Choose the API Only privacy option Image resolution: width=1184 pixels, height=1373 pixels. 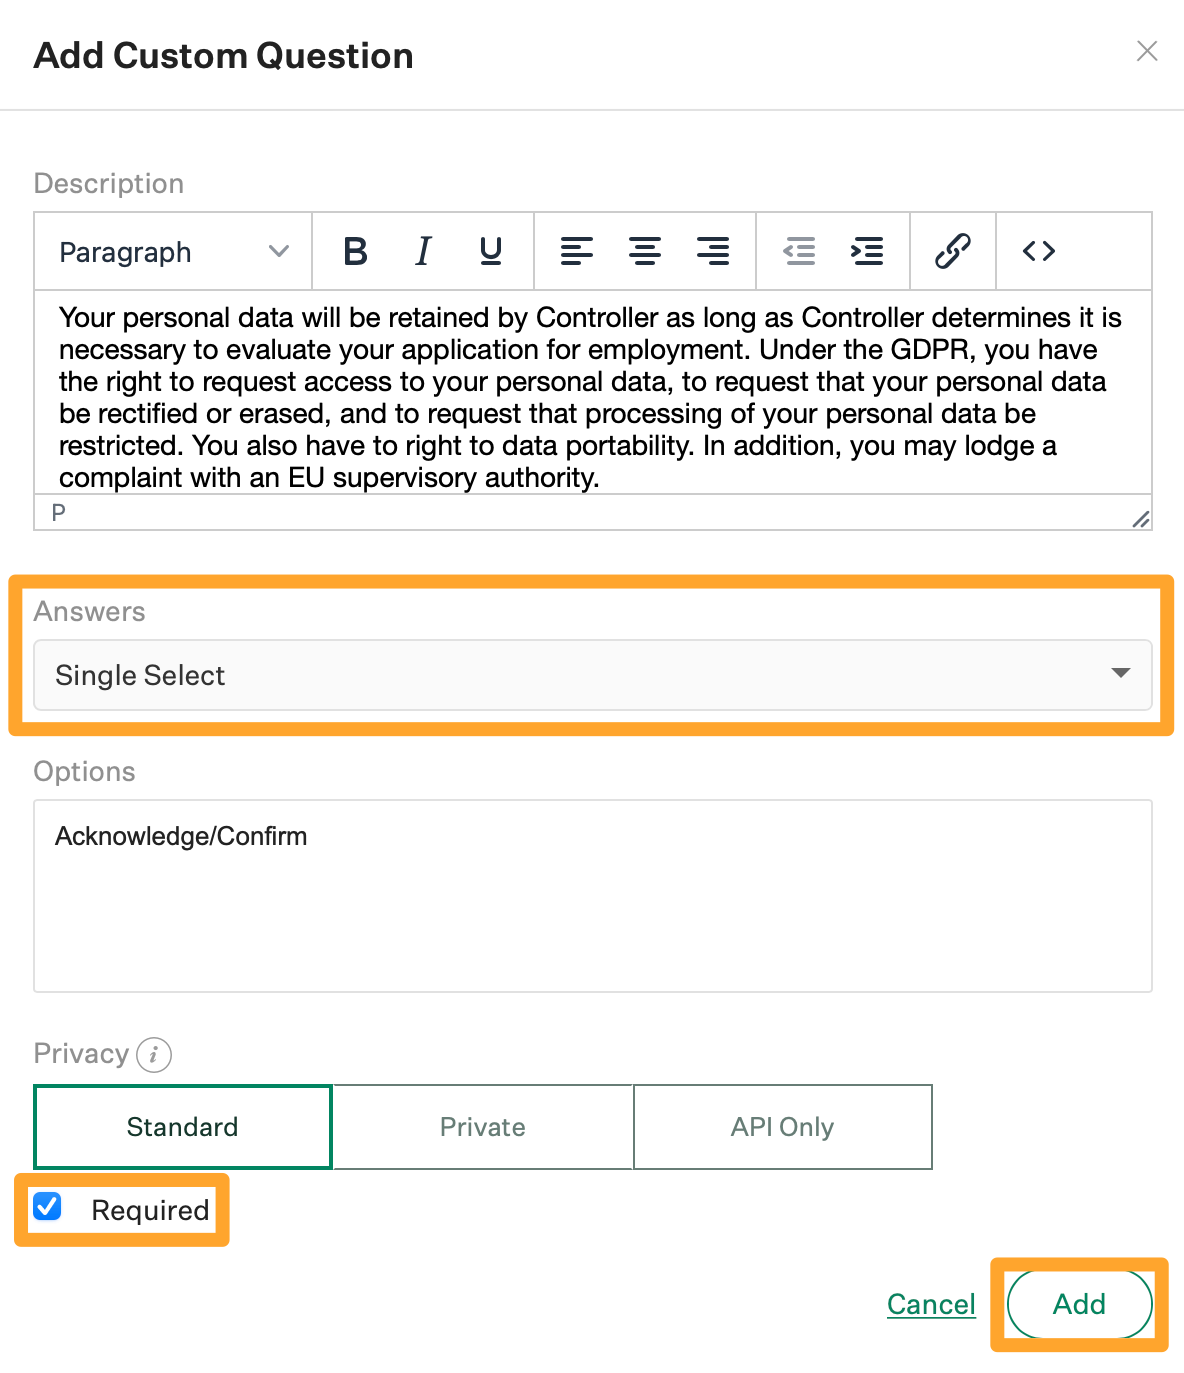tap(782, 1127)
